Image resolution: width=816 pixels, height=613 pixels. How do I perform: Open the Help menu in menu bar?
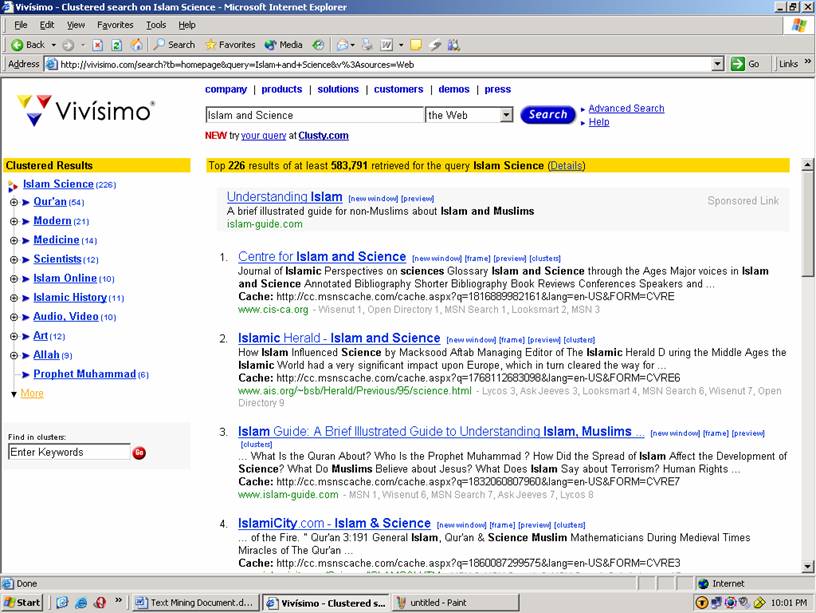pyautogui.click(x=187, y=25)
